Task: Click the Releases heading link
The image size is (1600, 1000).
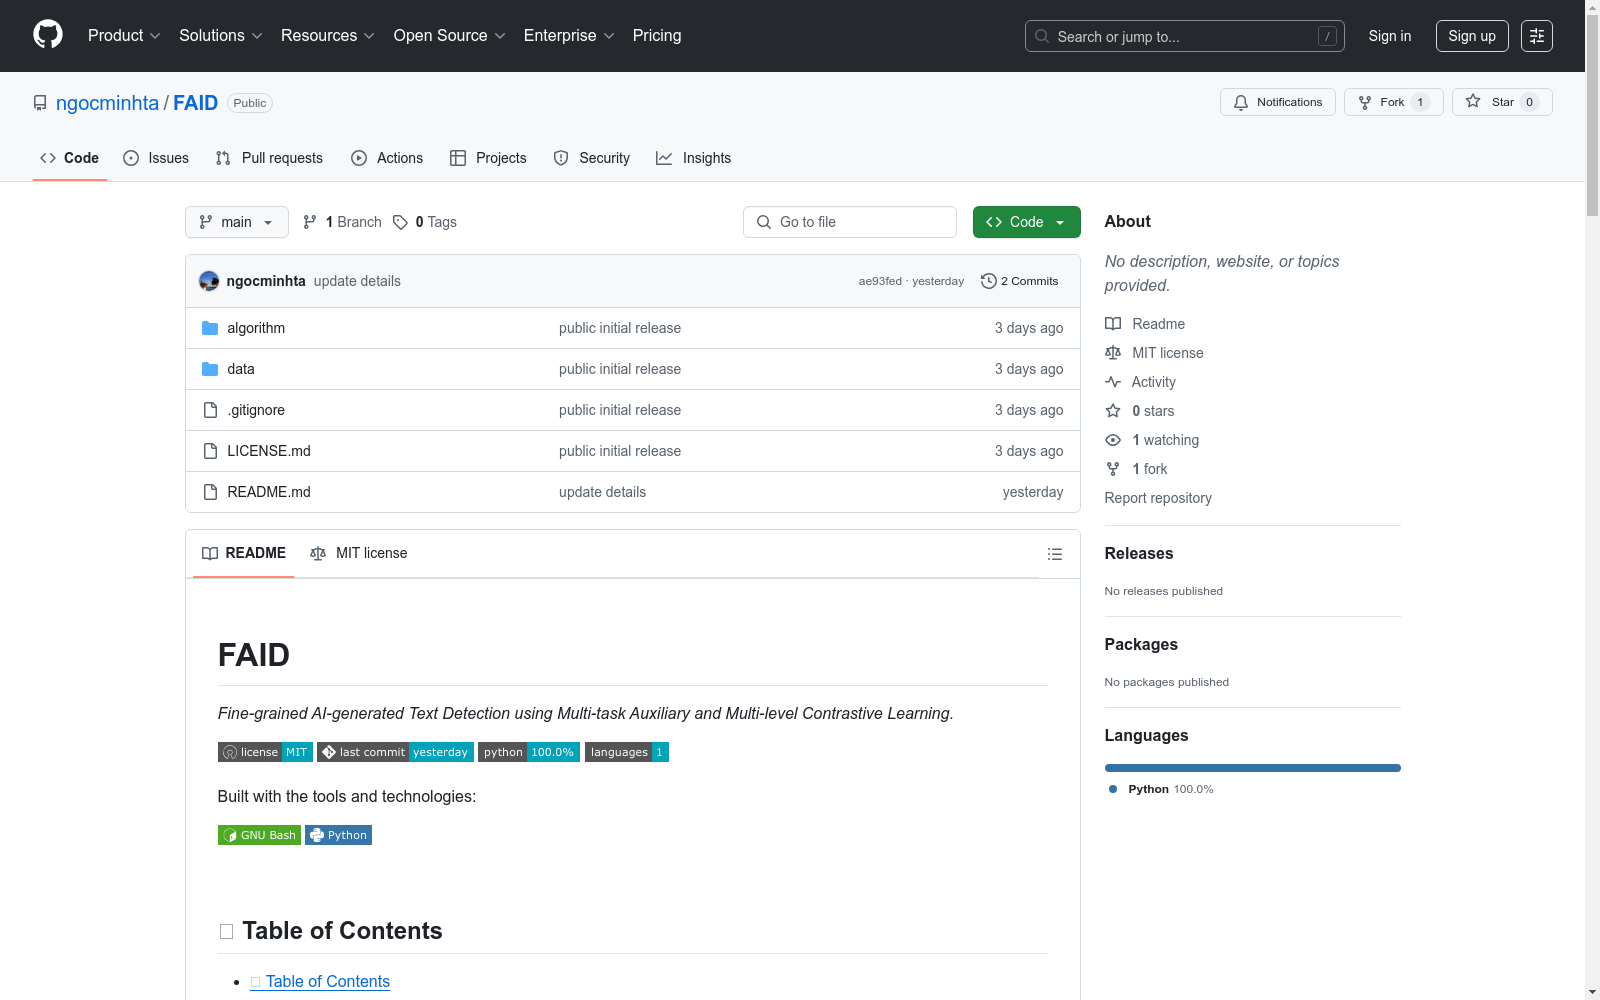Action: (1139, 553)
